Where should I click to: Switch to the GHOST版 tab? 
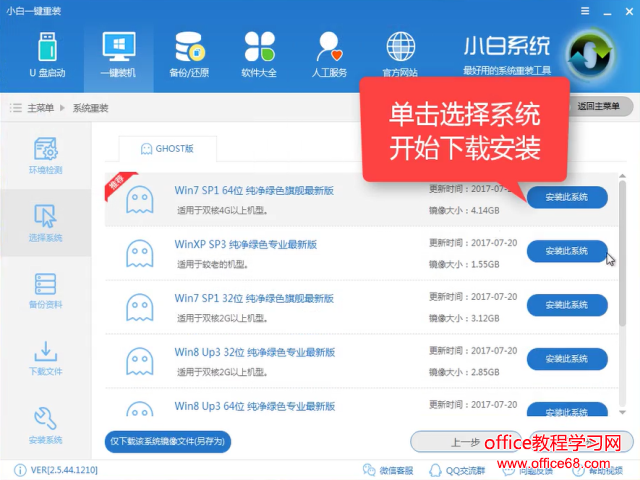[x=167, y=149]
